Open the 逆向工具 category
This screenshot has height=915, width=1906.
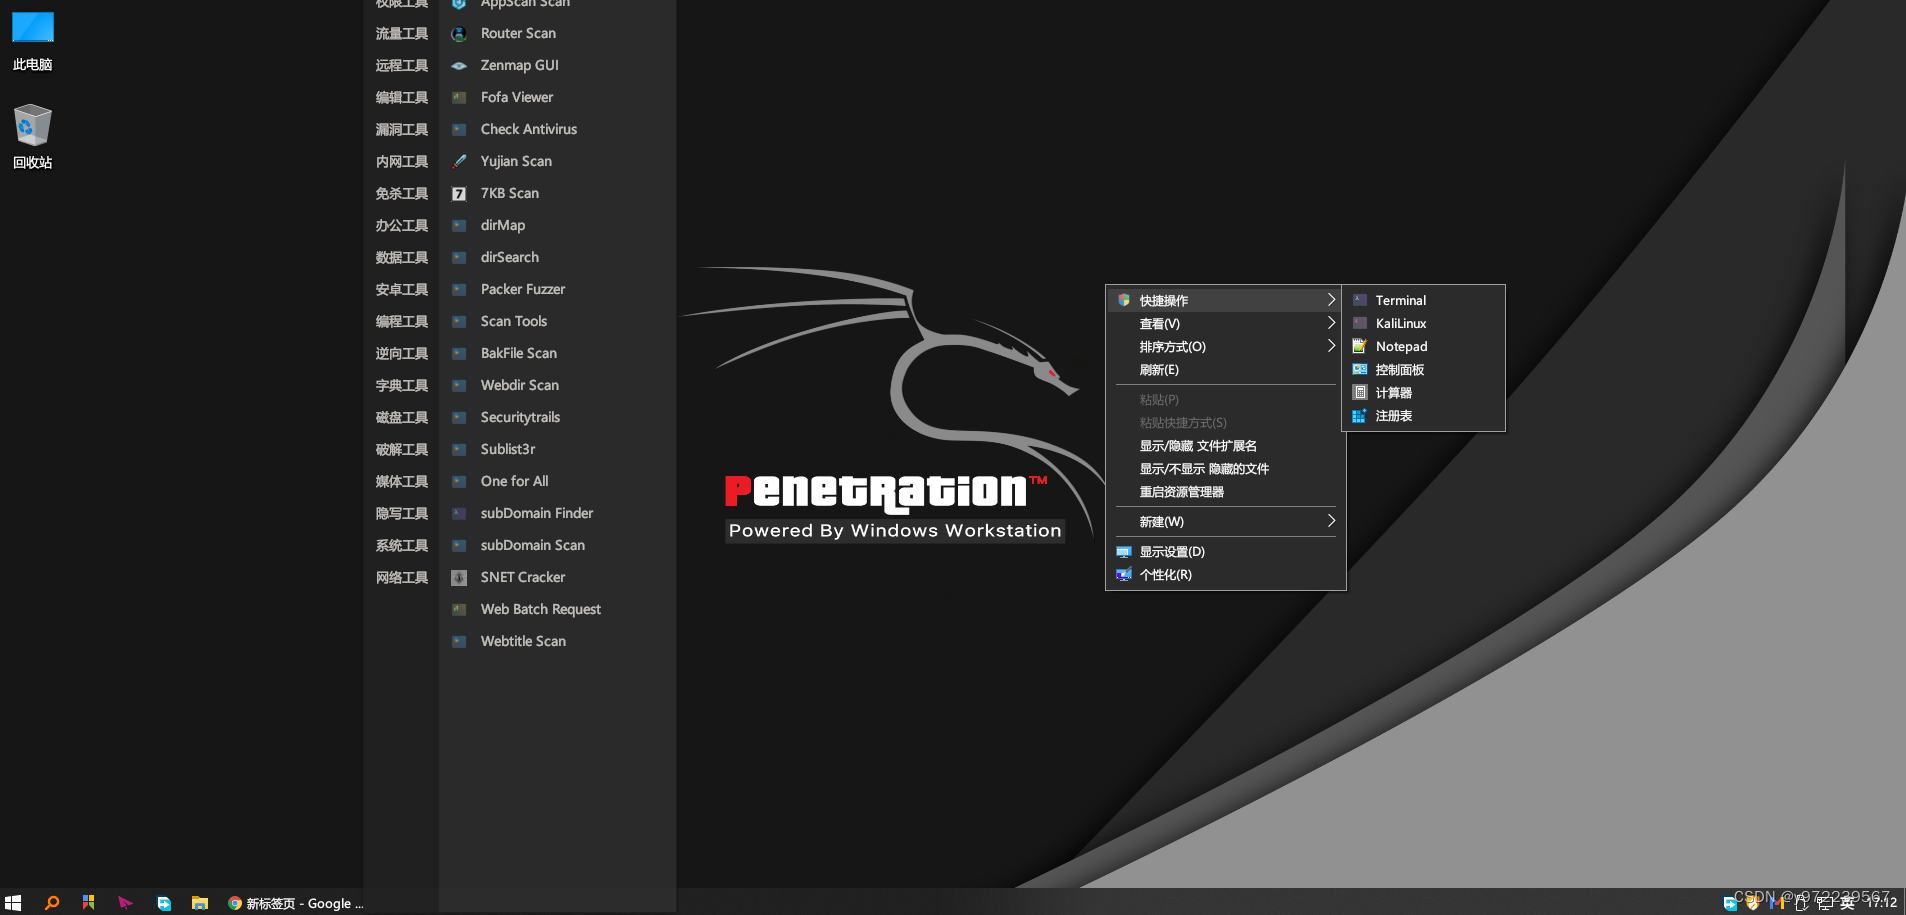(x=402, y=354)
